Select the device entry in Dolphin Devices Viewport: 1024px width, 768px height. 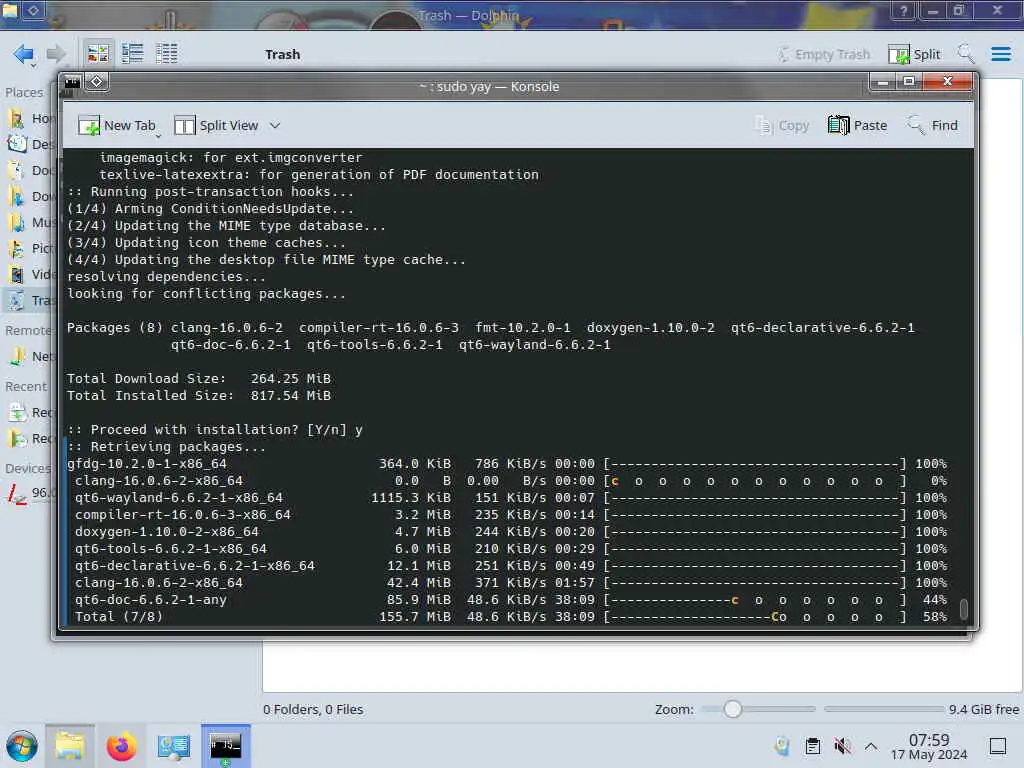point(29,493)
